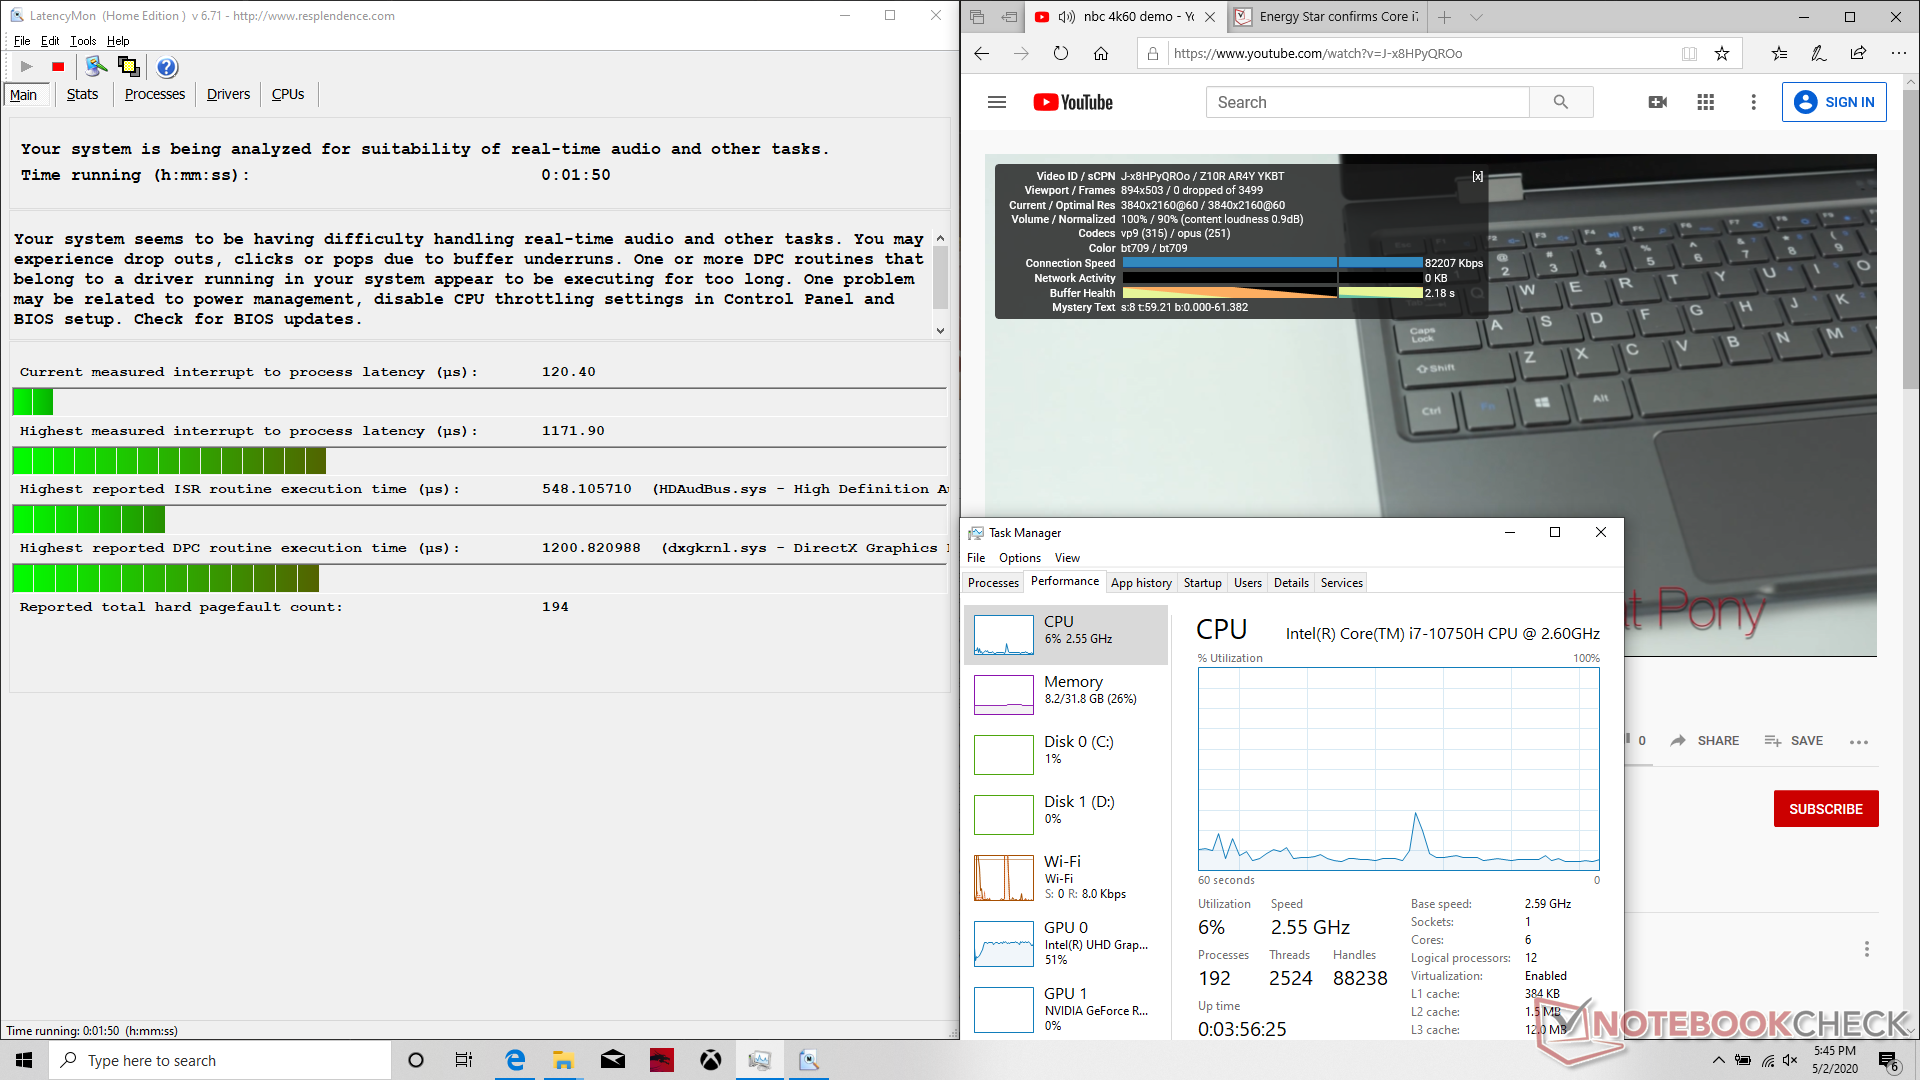Viewport: 1920px width, 1080px height.
Task: Click the SIGN IN button
Action: (1834, 102)
